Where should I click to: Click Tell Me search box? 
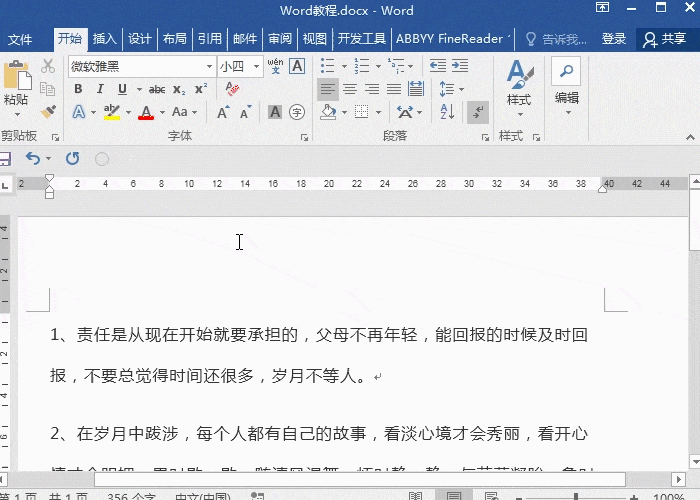[x=556, y=39]
